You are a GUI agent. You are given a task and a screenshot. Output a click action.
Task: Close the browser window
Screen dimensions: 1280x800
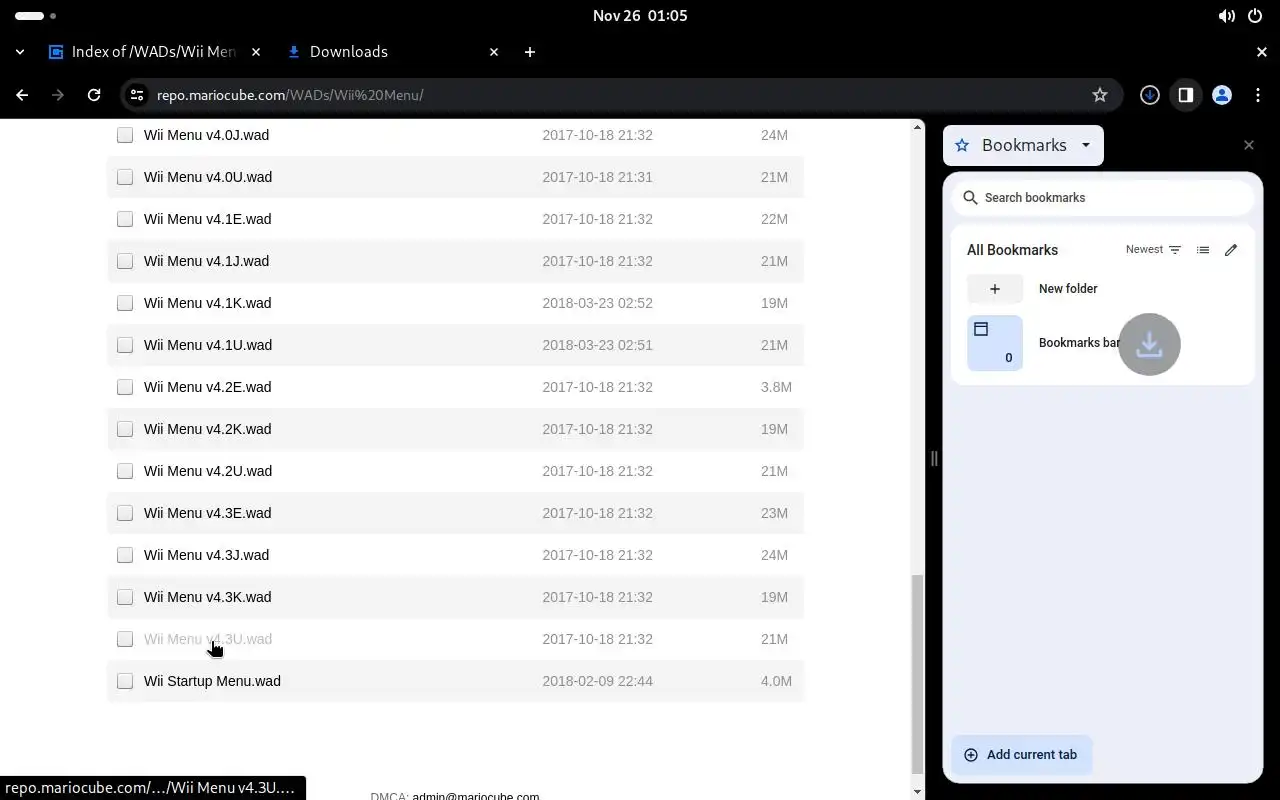pos(1262,52)
